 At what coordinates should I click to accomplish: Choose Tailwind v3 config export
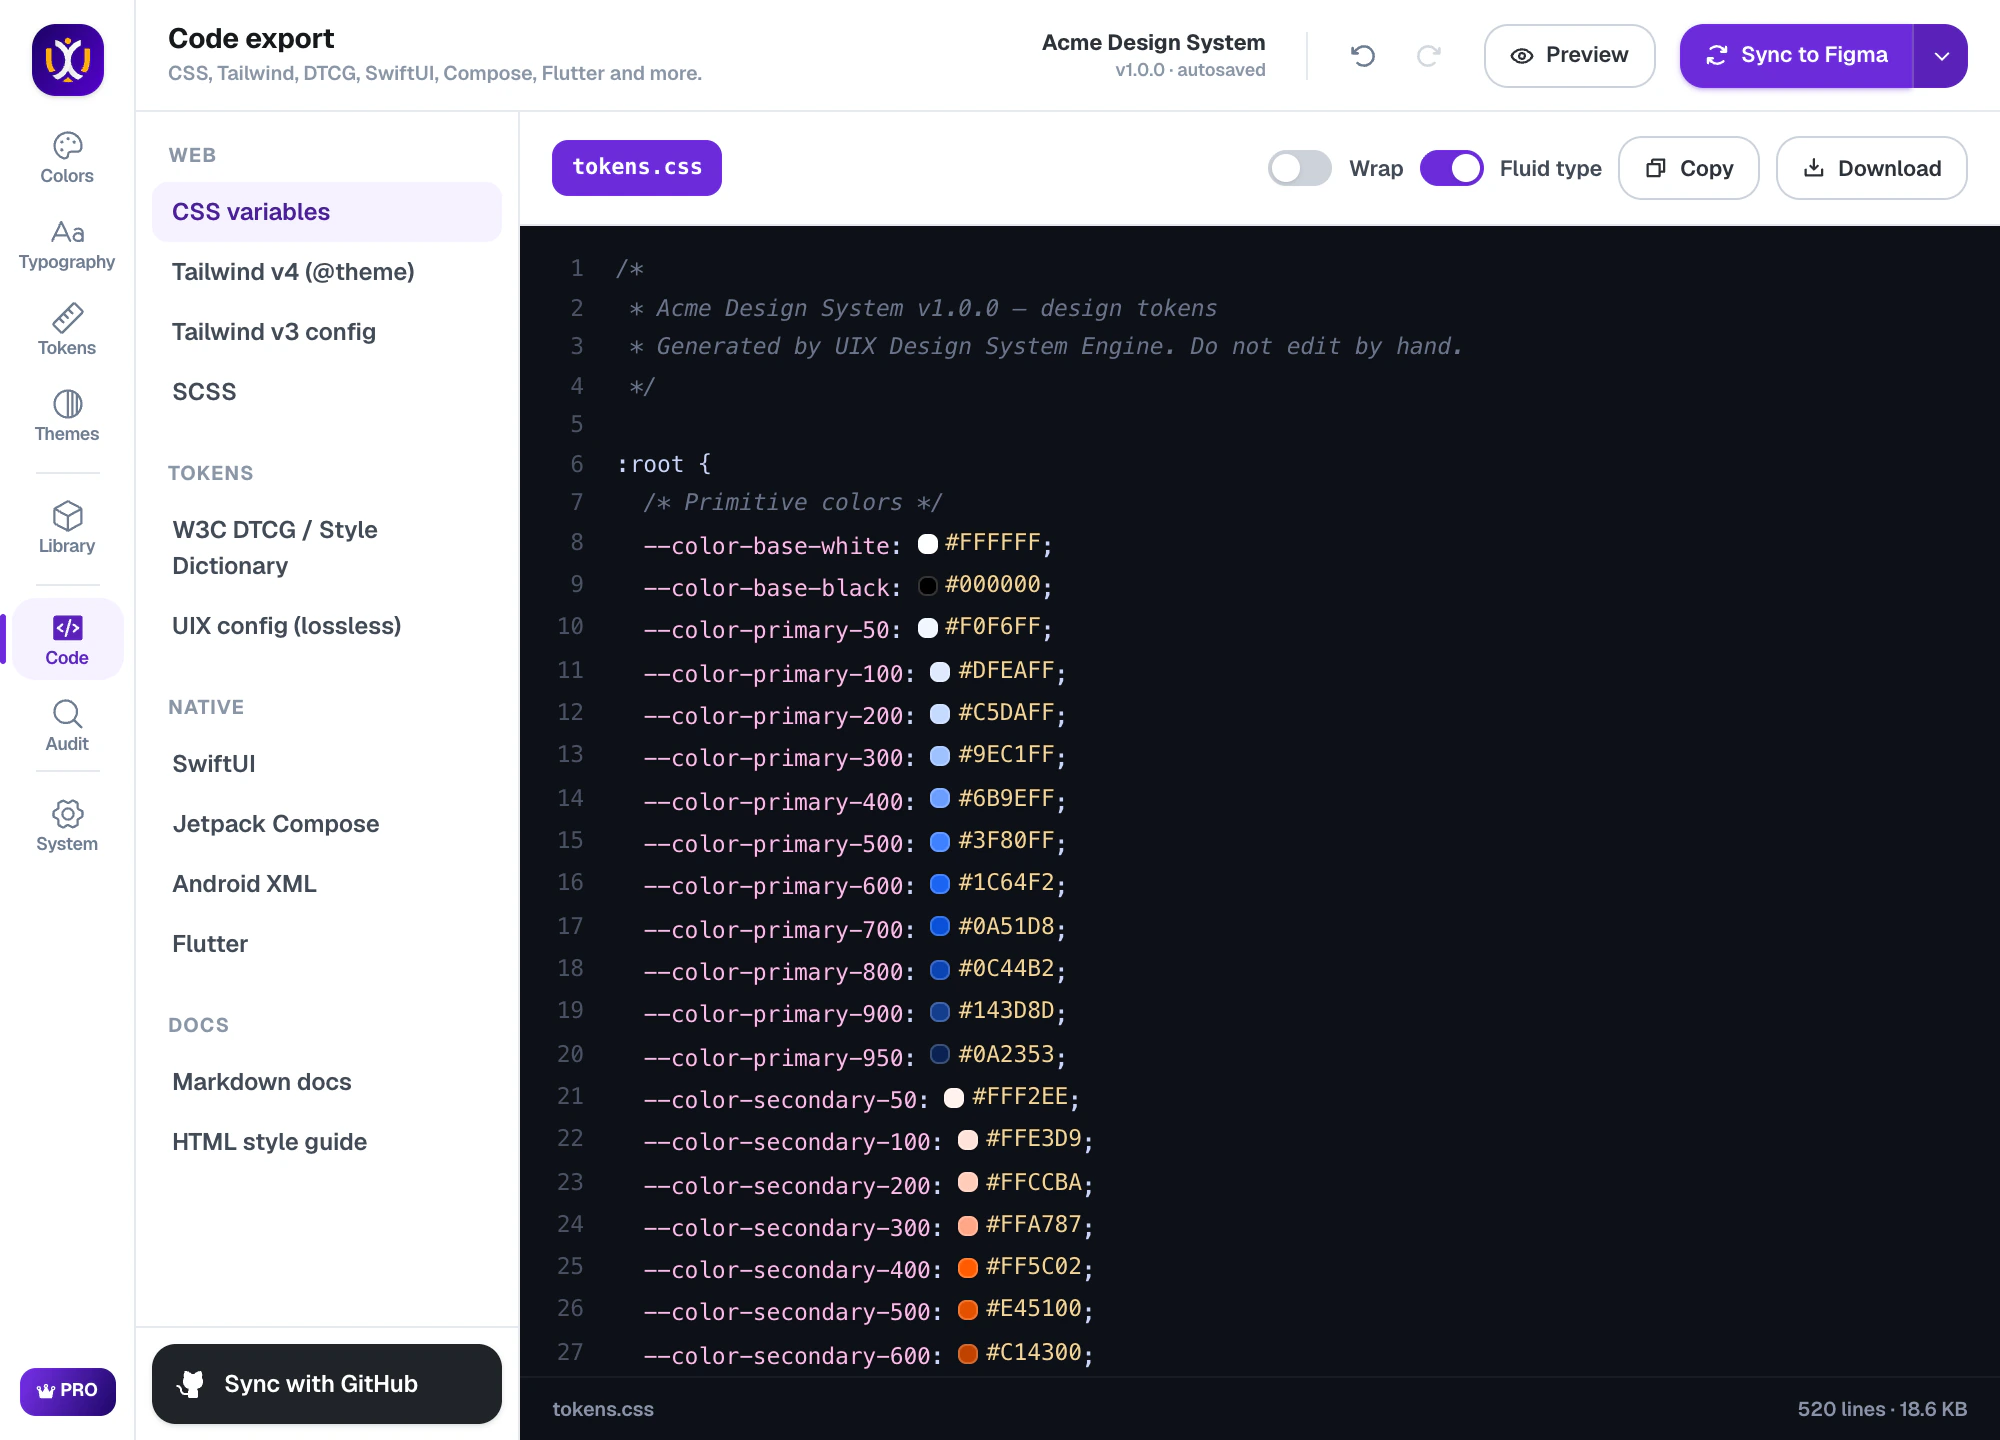click(x=327, y=332)
